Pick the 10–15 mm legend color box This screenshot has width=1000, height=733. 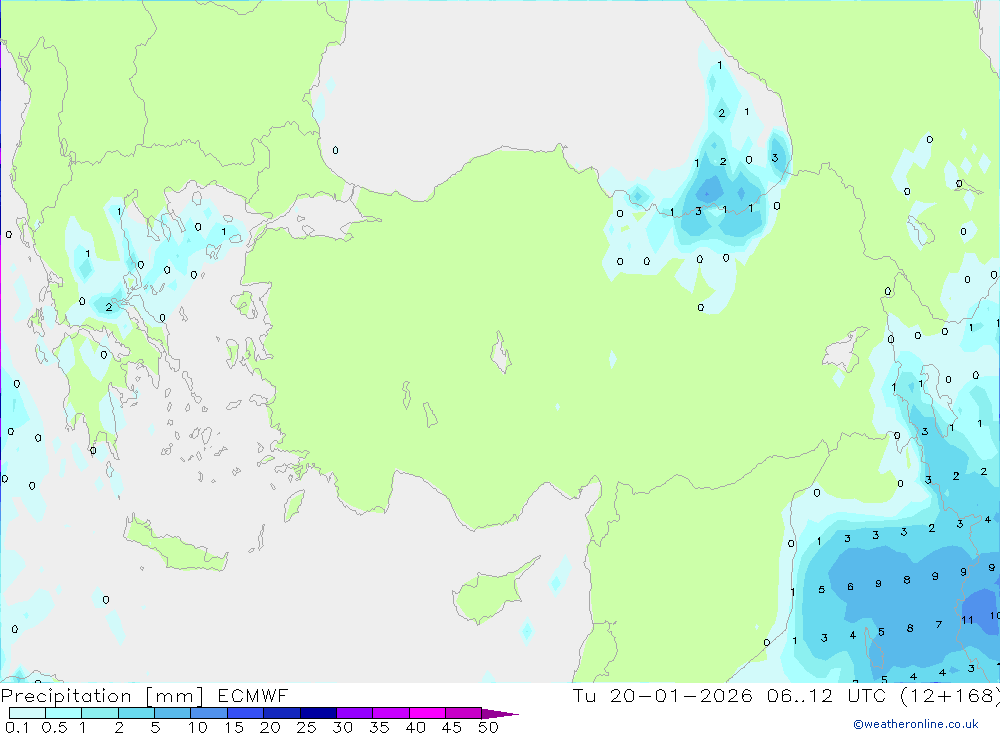[x=209, y=713]
